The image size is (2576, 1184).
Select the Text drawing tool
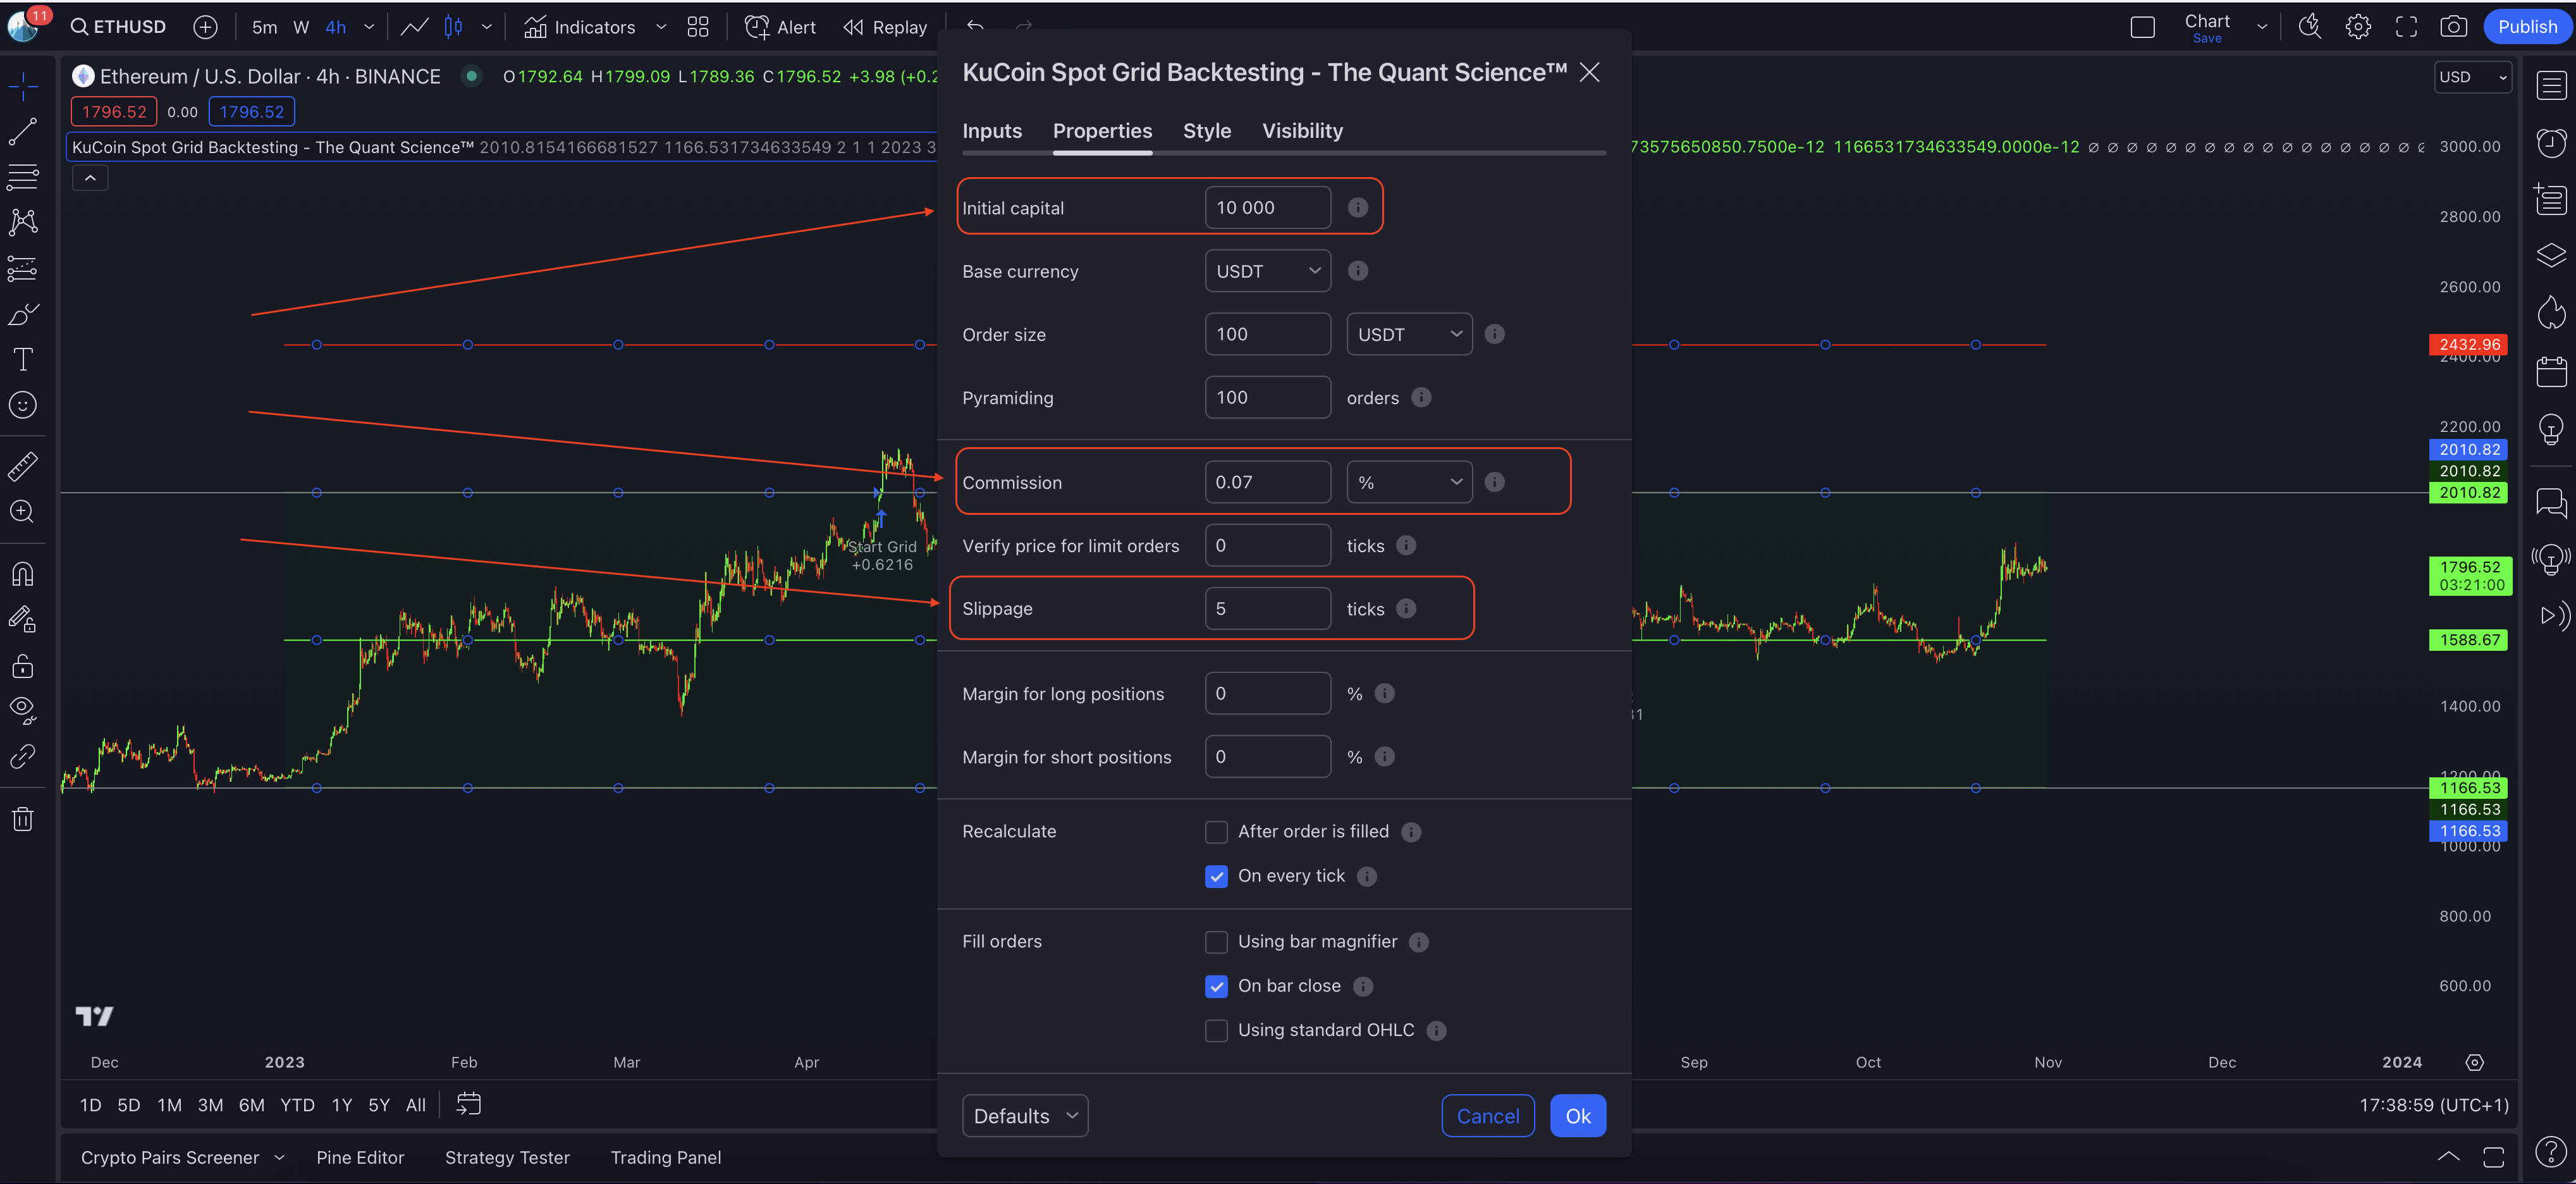[22, 359]
